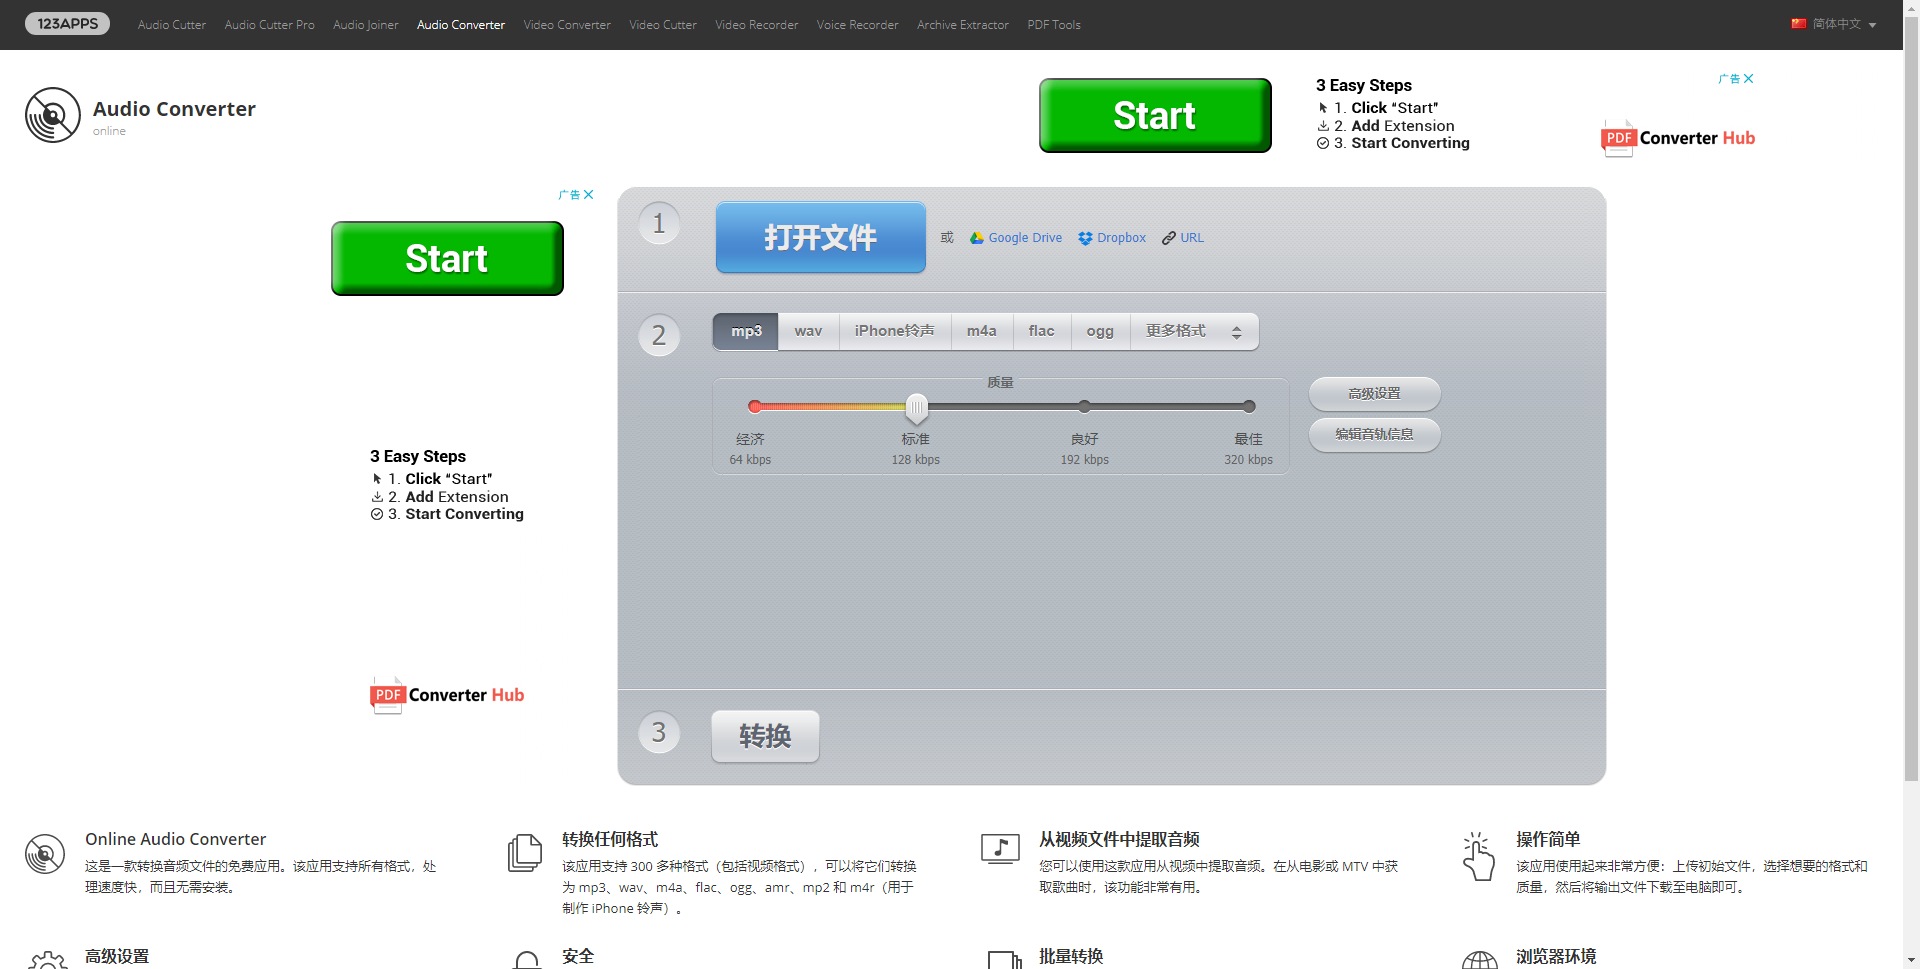Click the Audio Converter disc logo
This screenshot has height=969, width=1920.
click(52, 115)
